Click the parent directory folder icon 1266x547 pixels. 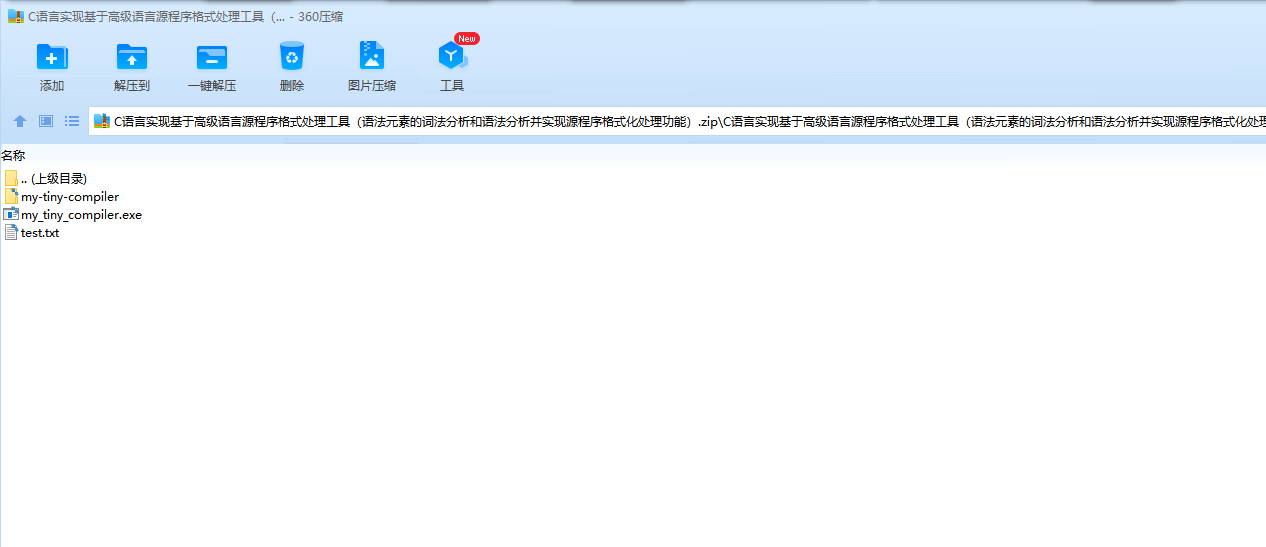(x=11, y=178)
